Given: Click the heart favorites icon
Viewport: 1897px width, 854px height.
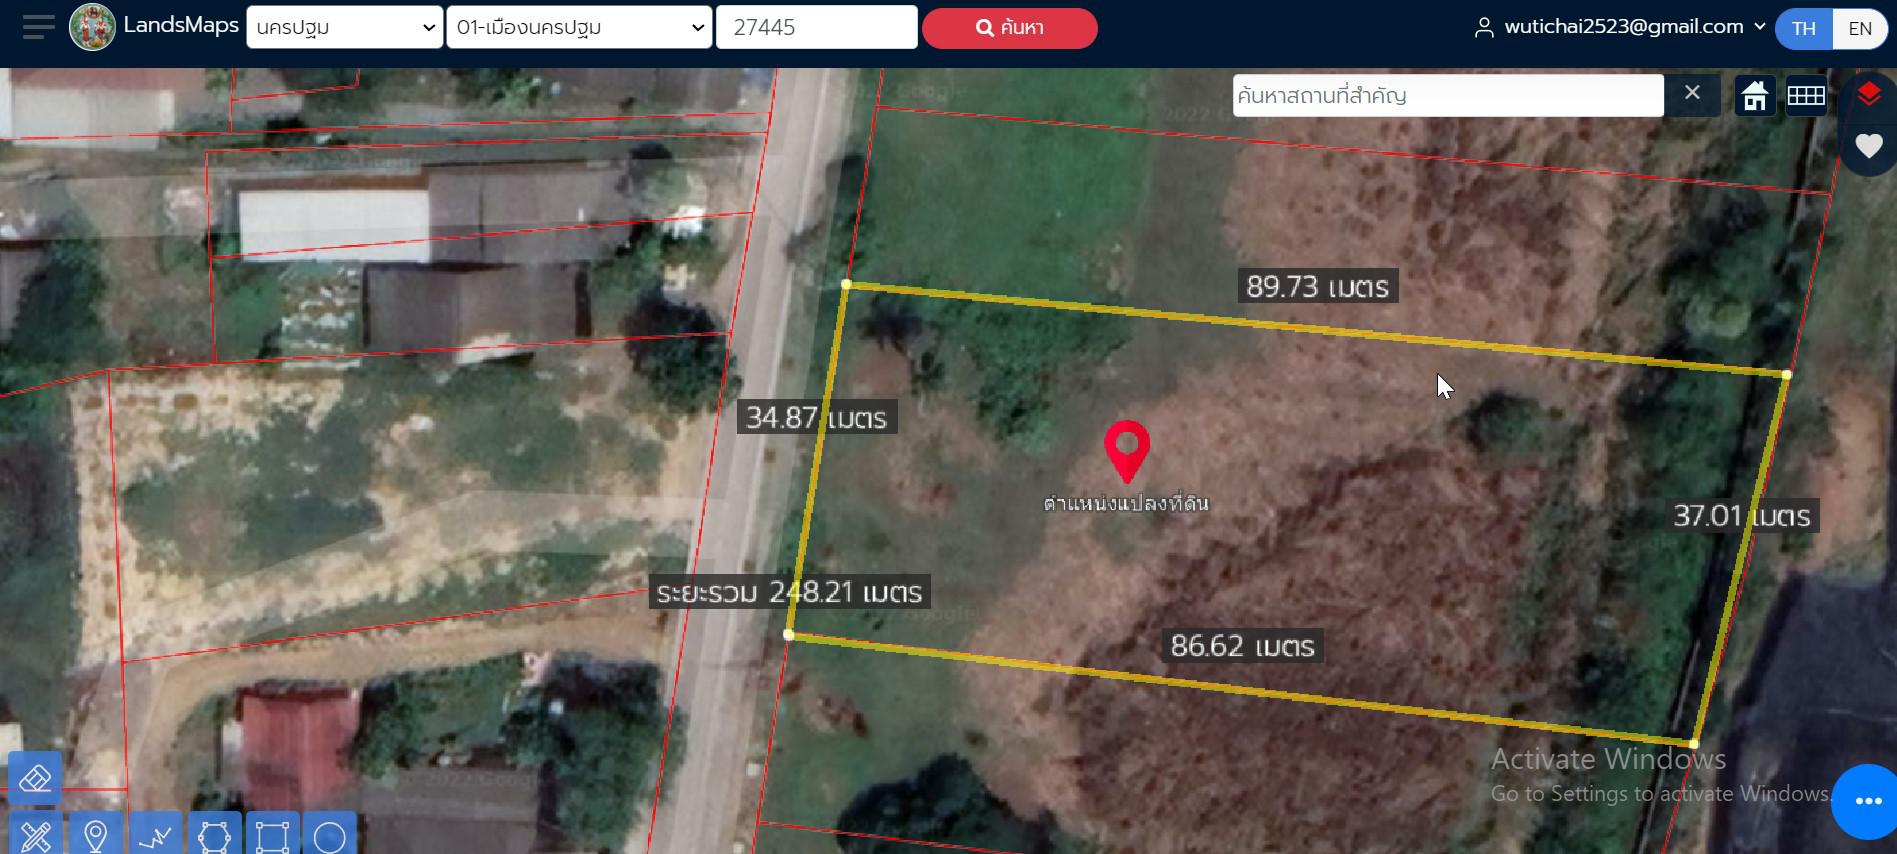Looking at the screenshot, I should point(1868,146).
